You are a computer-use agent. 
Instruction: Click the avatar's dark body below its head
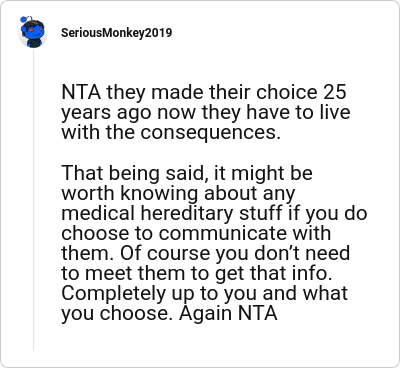(x=33, y=43)
